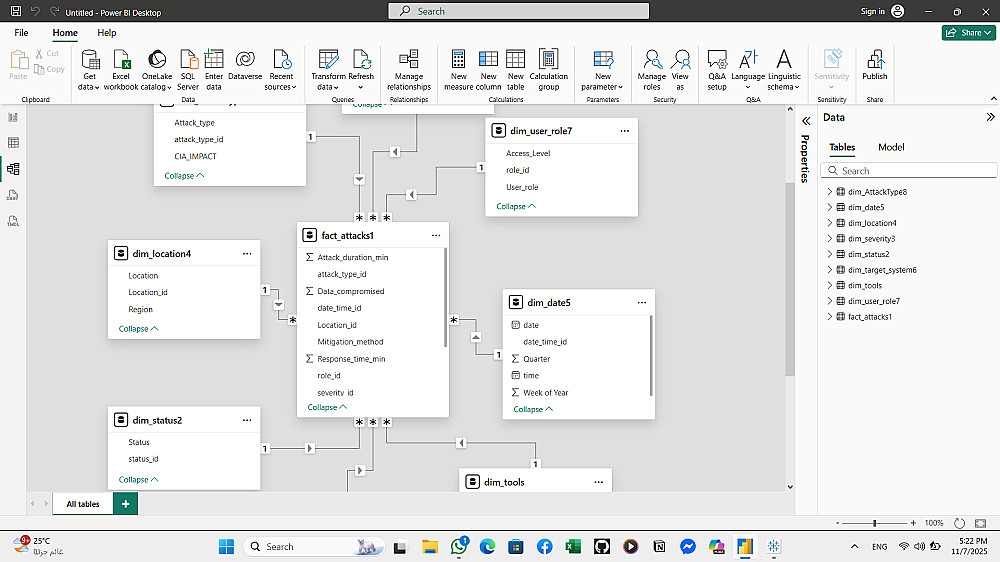
Task: Open Enter data tool
Action: (214, 60)
